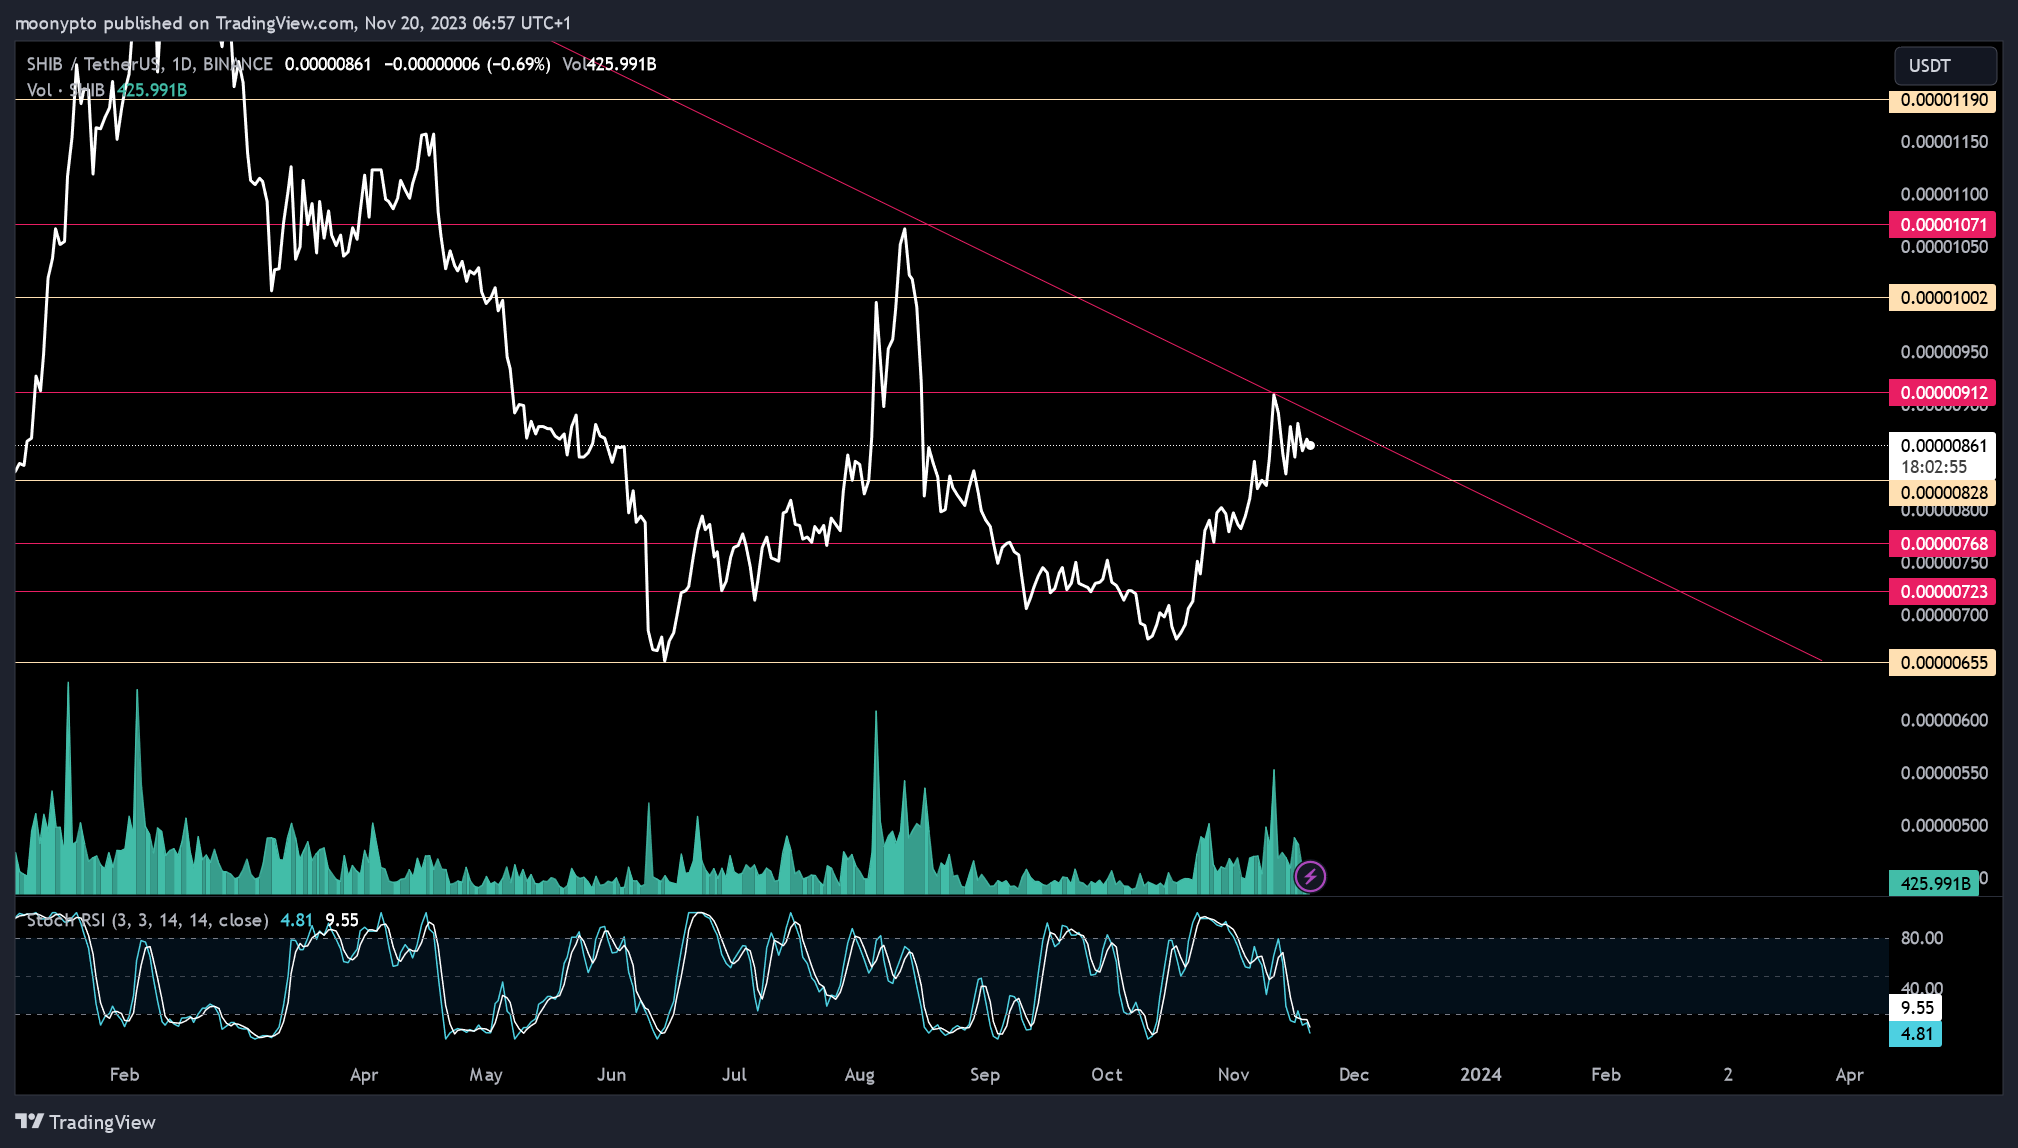Click the Vol · SHIB indicator legend

(66, 90)
